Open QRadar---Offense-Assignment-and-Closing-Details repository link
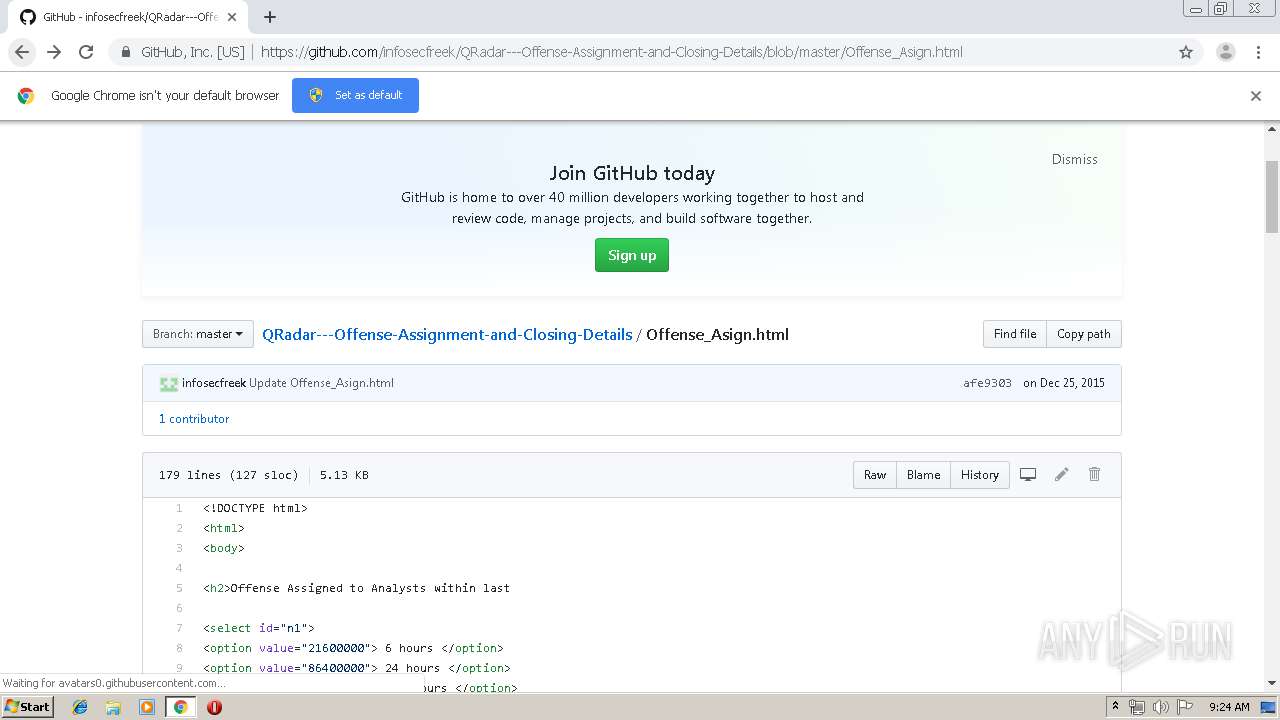The image size is (1280, 720). pyautogui.click(x=447, y=334)
